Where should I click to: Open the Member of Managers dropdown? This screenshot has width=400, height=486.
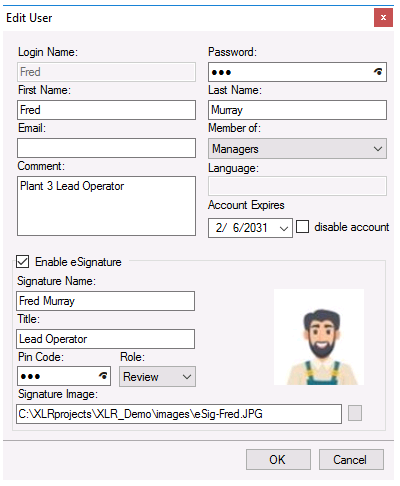click(x=297, y=149)
